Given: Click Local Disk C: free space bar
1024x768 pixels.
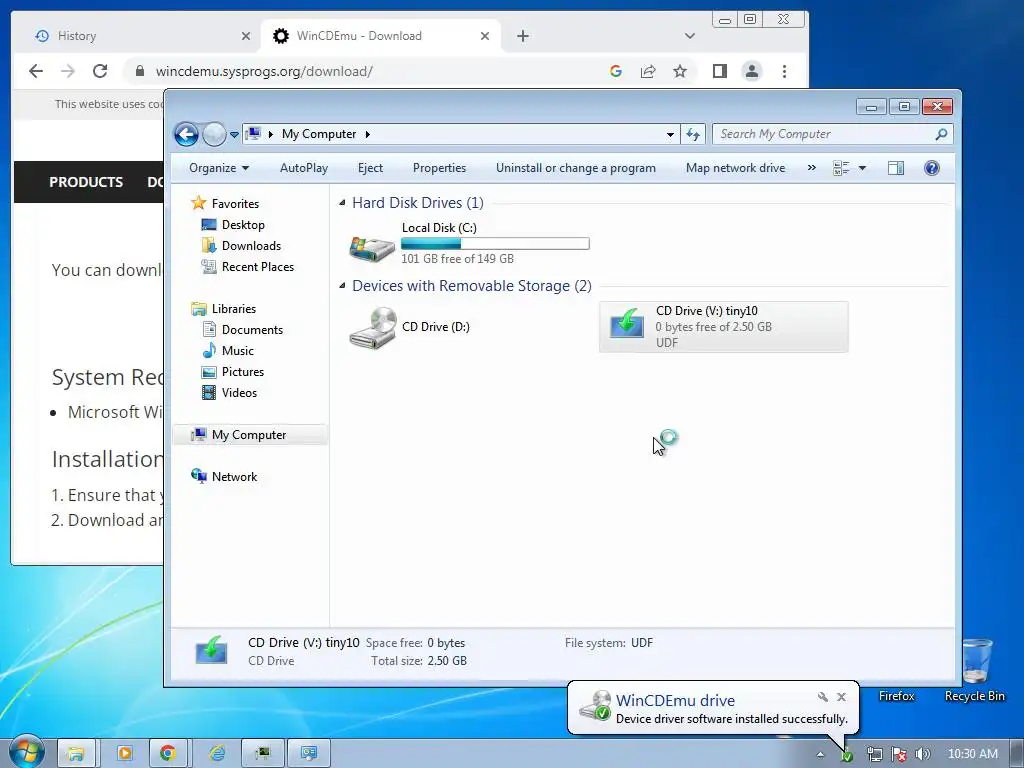Looking at the screenshot, I should click(x=495, y=244).
